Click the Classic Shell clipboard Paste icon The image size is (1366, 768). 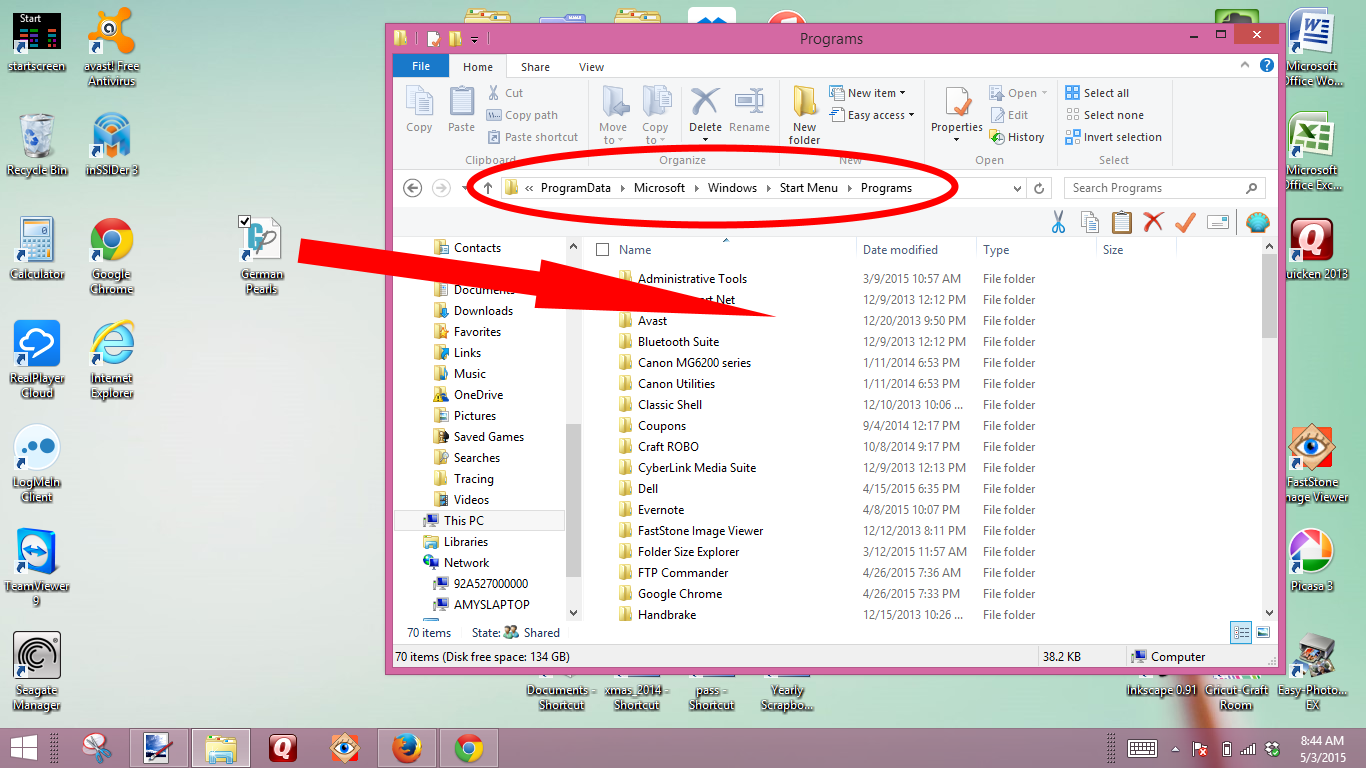coord(1122,222)
